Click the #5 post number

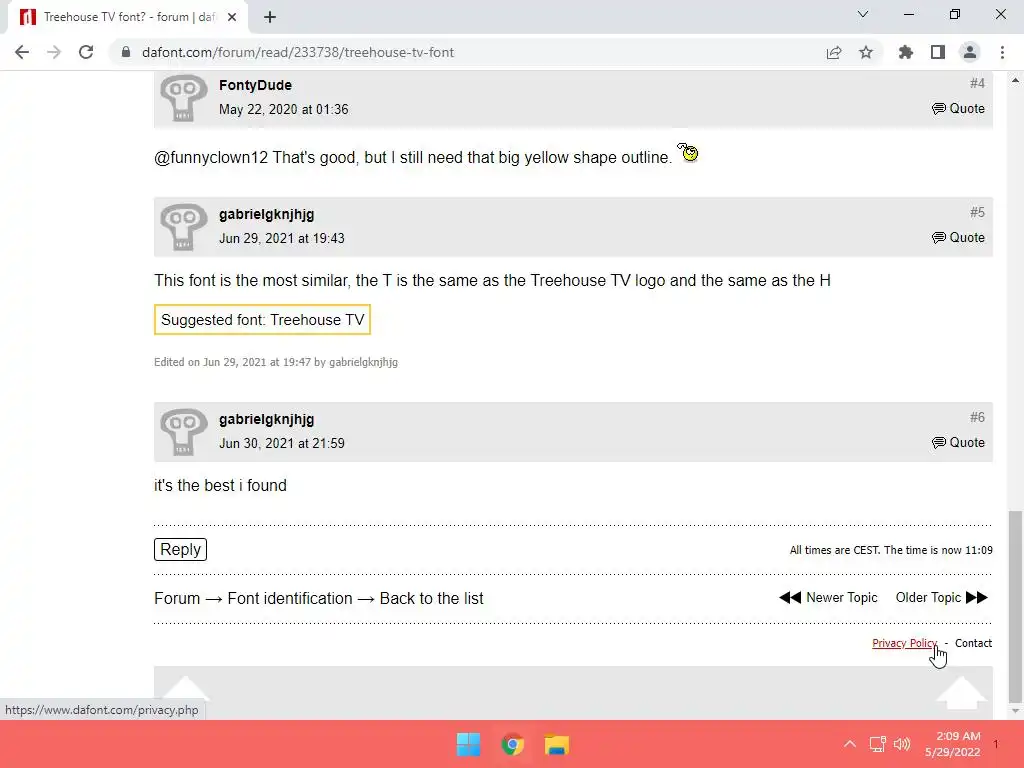coord(977,212)
